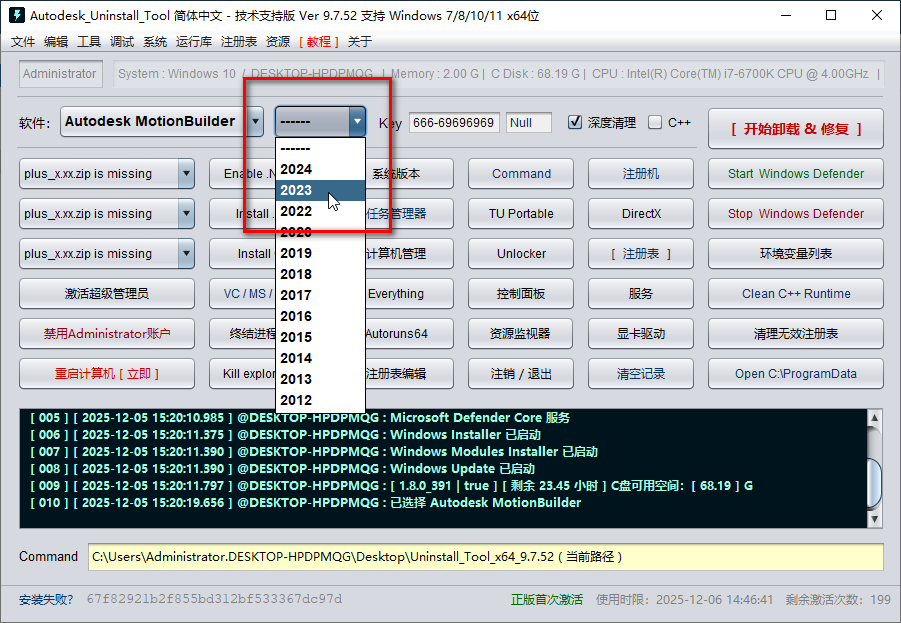Open the [ 教程 ] menu
This screenshot has height=623, width=901.
click(x=319, y=41)
